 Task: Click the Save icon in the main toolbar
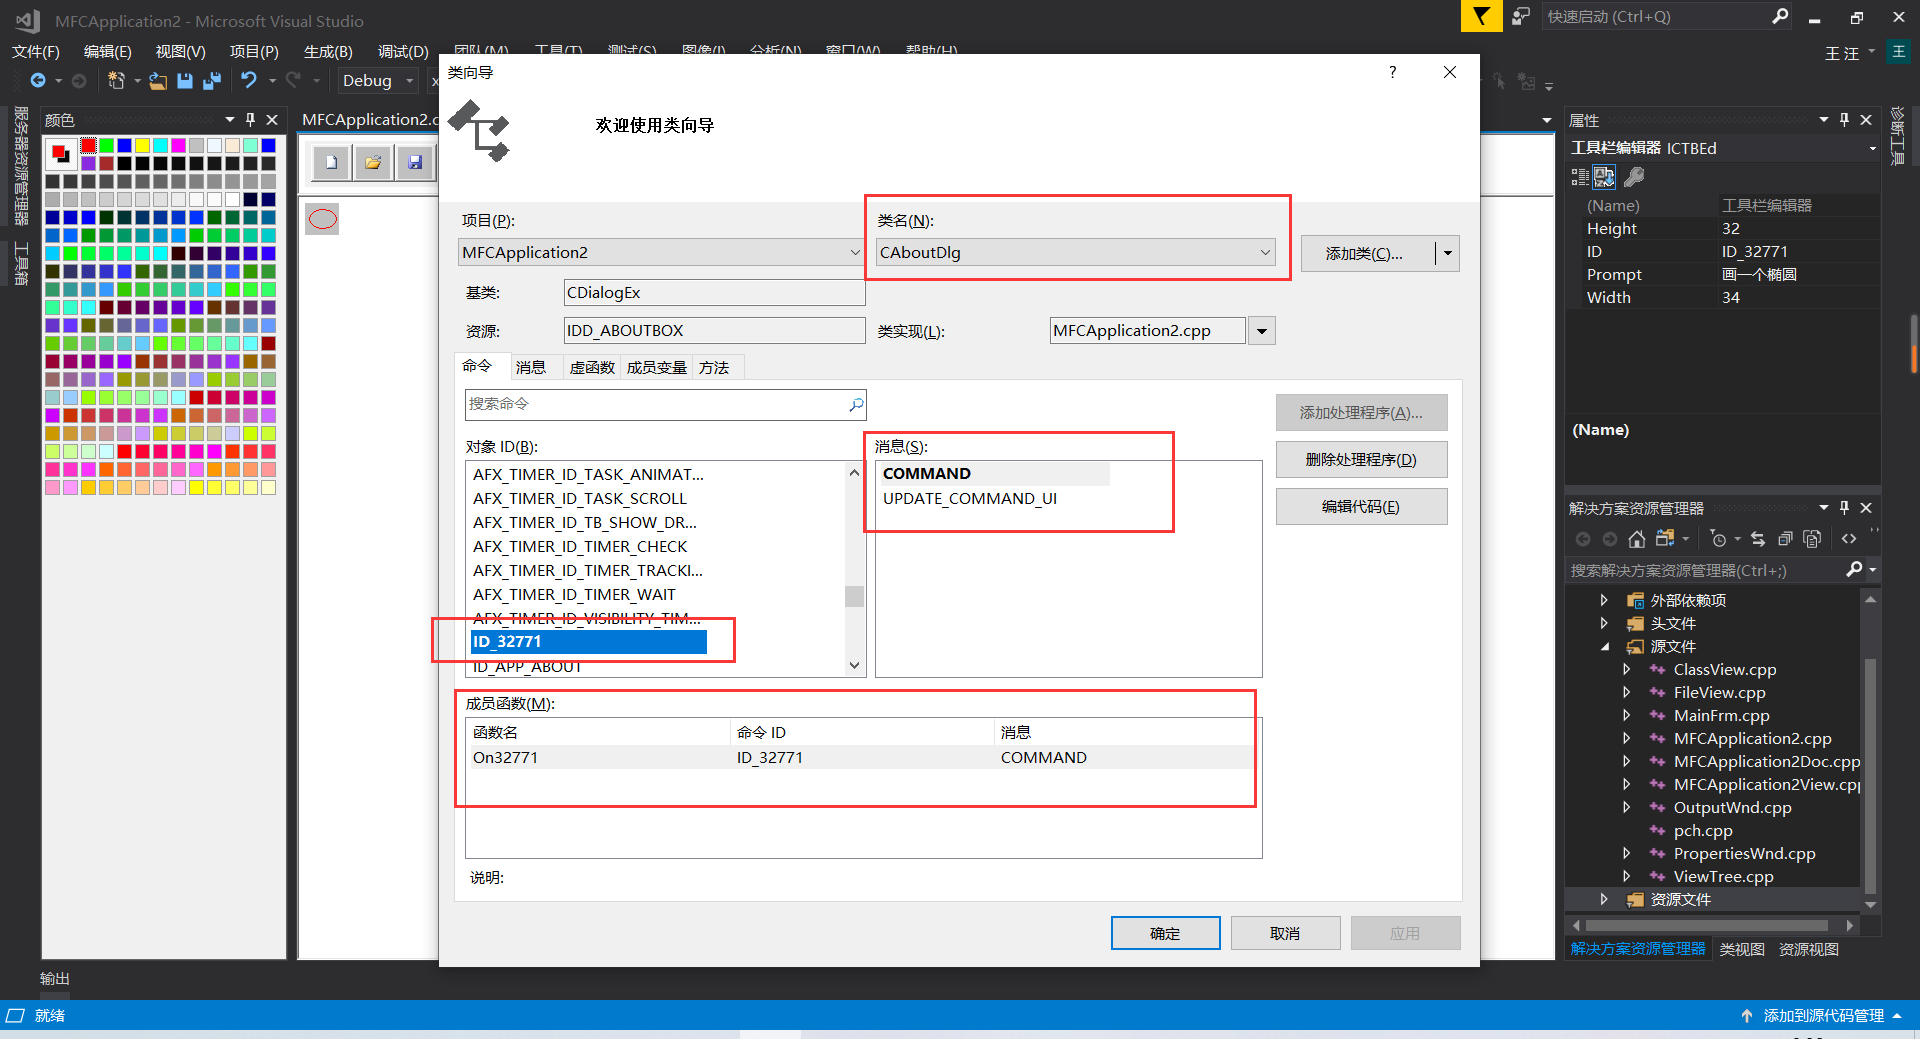point(185,81)
